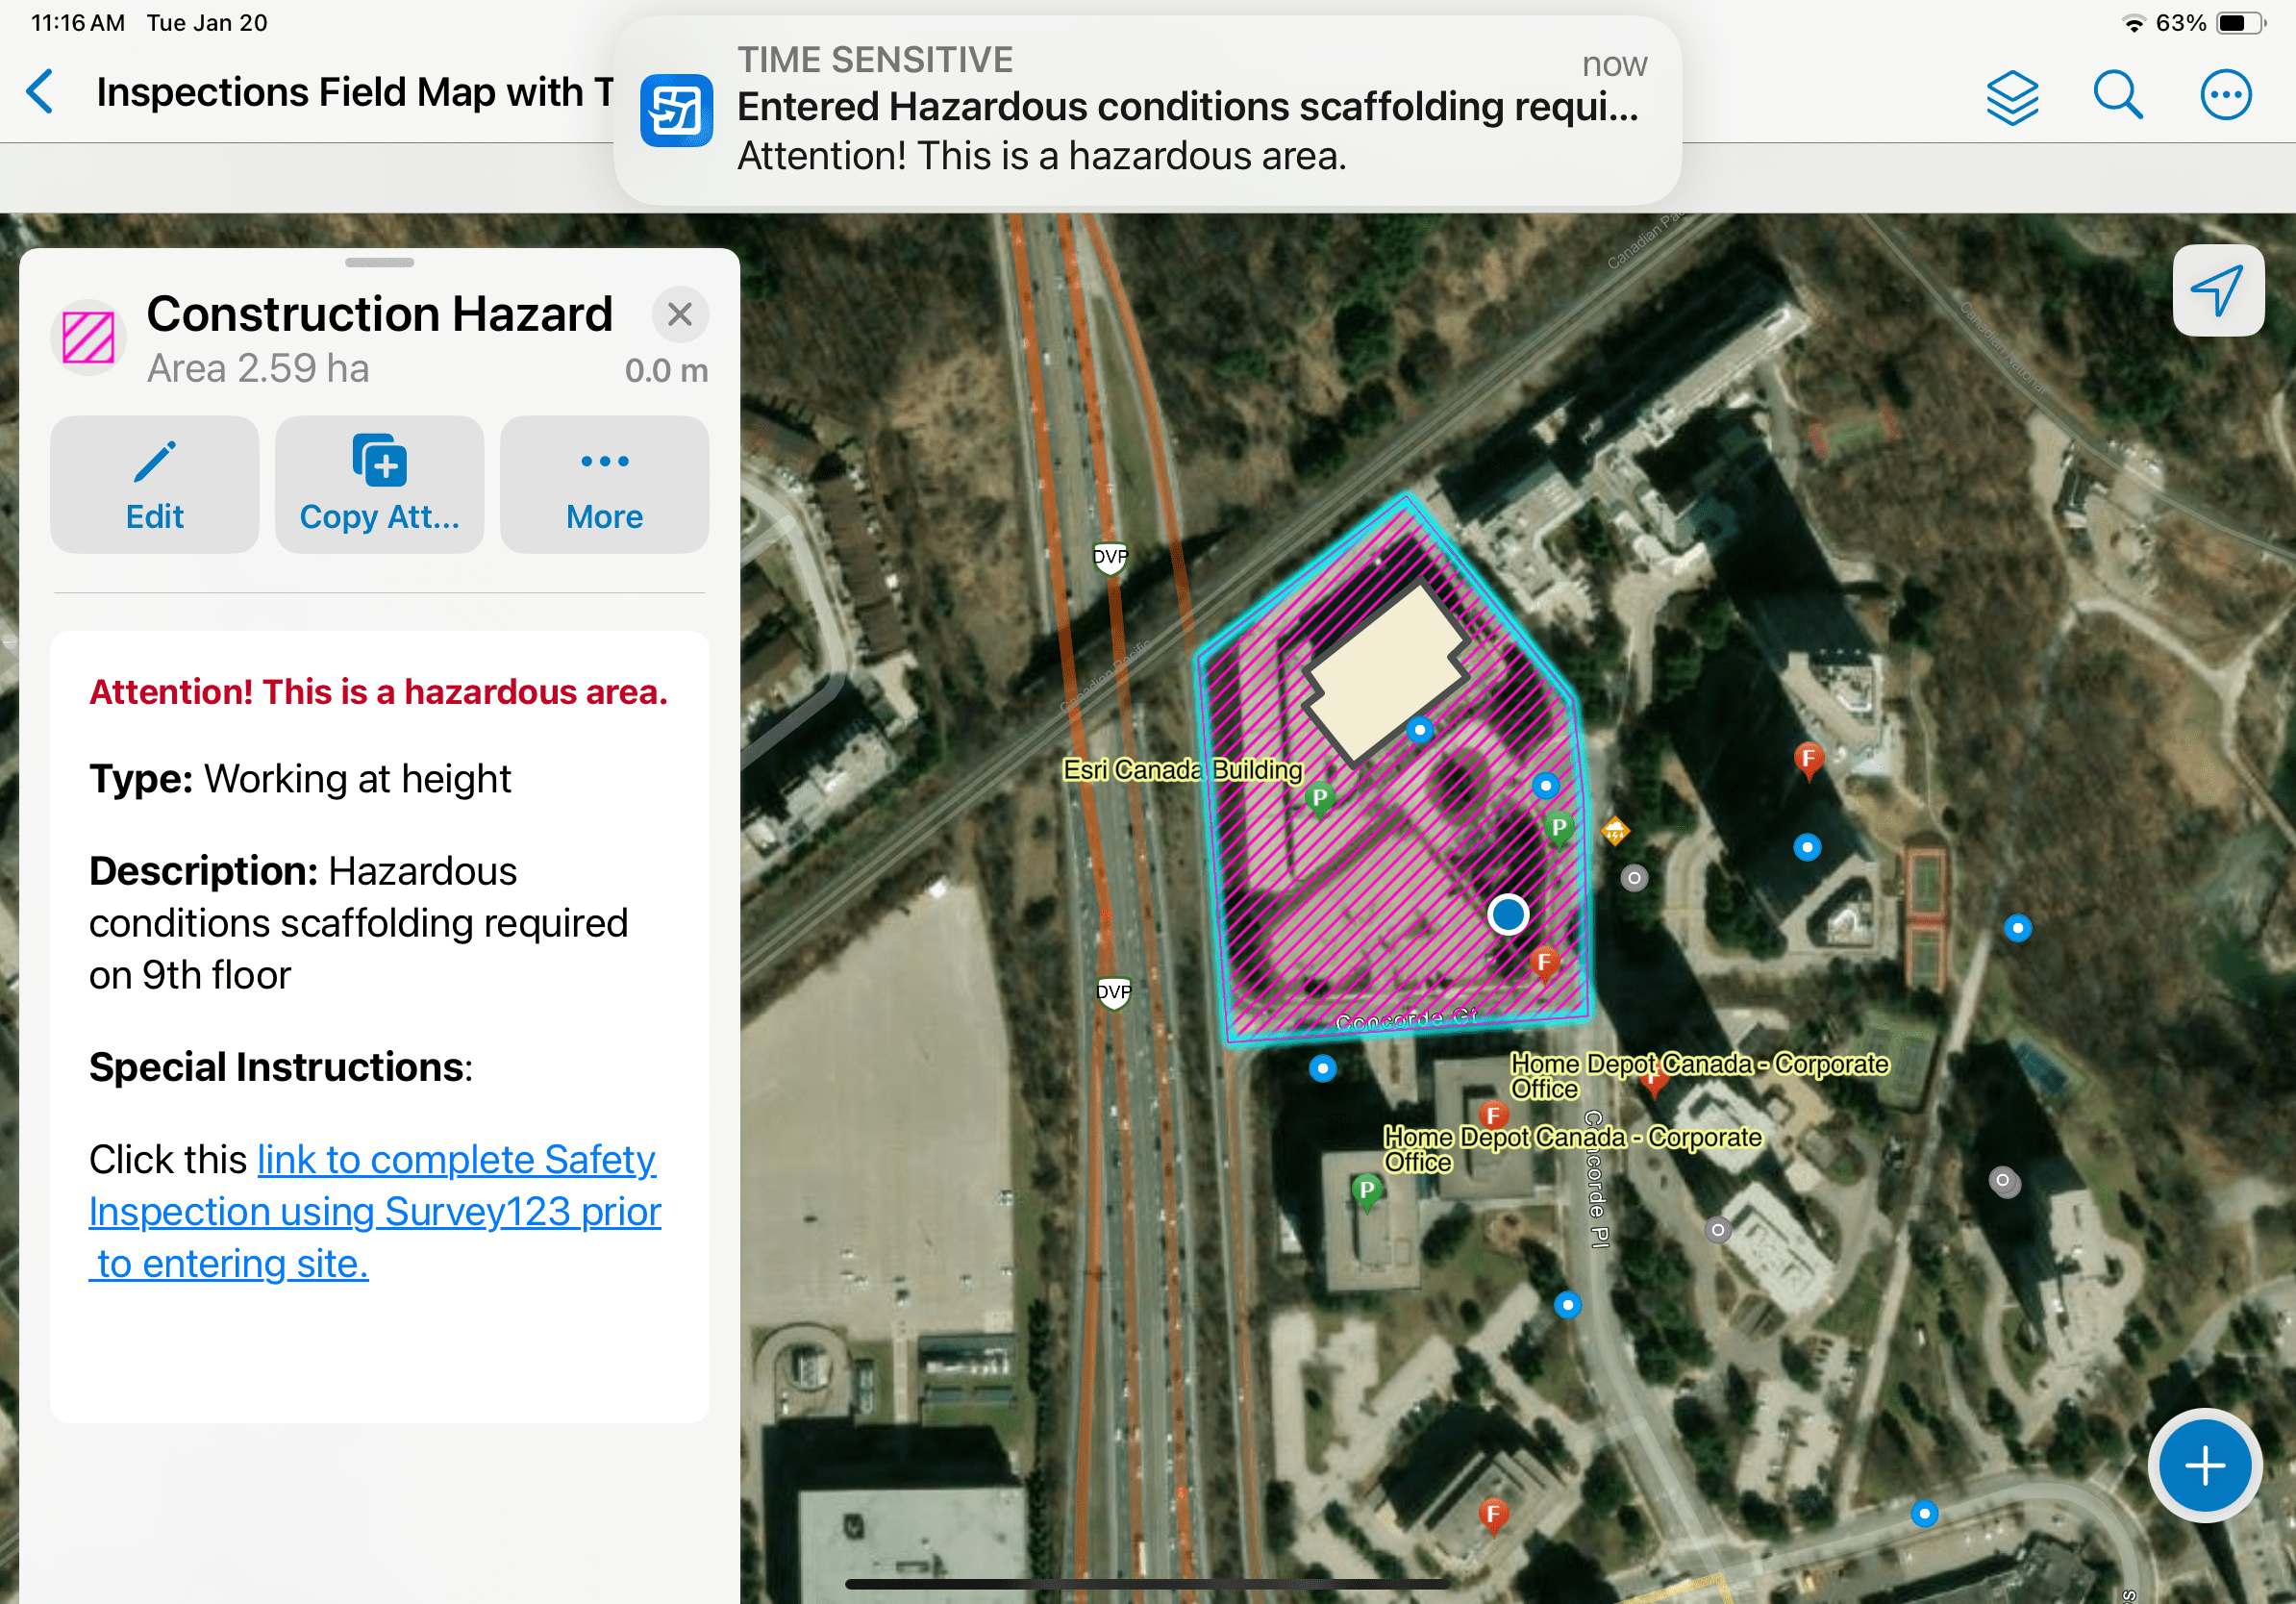Tap the pink hatched Construction Hazard symbol swatch
Screen dimensions: 2296x1604
pos(88,337)
